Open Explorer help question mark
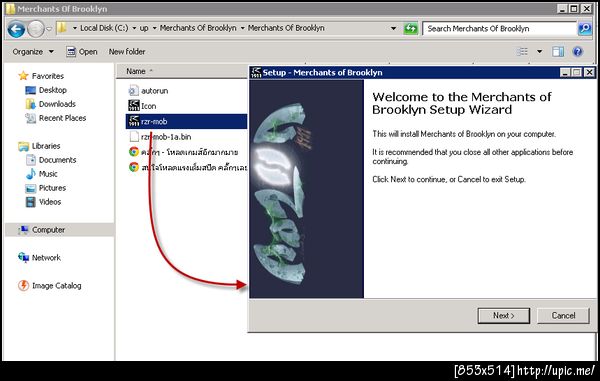600x381 pixels. pos(578,52)
